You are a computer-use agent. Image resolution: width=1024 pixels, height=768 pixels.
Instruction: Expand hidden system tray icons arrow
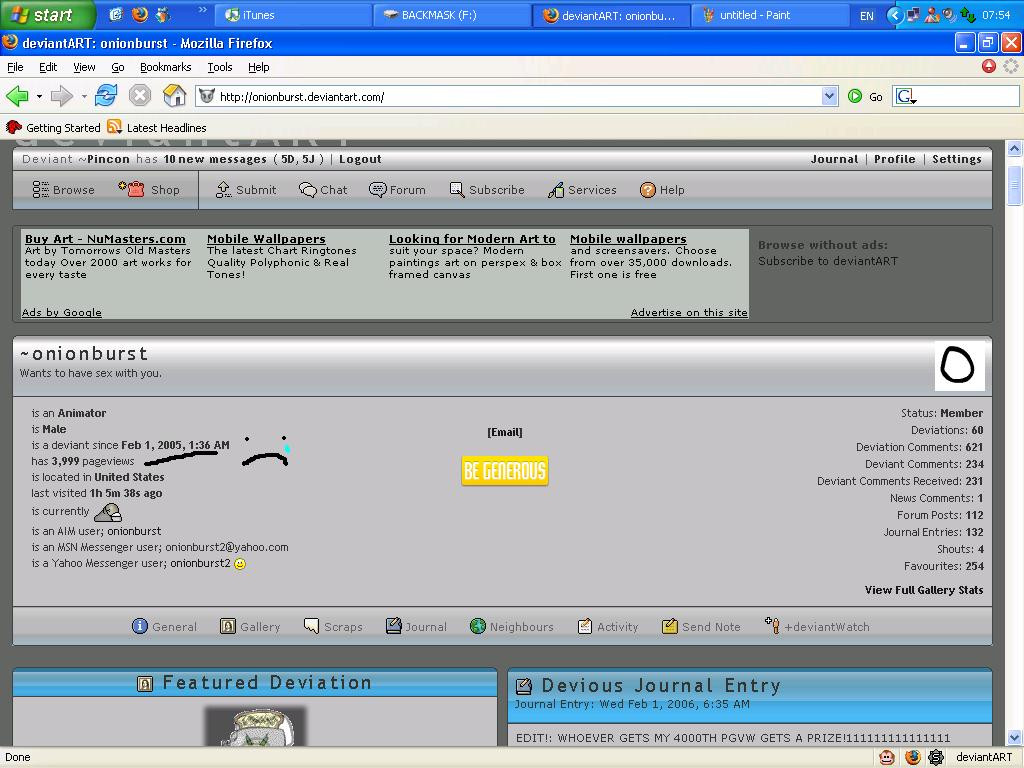(x=895, y=15)
